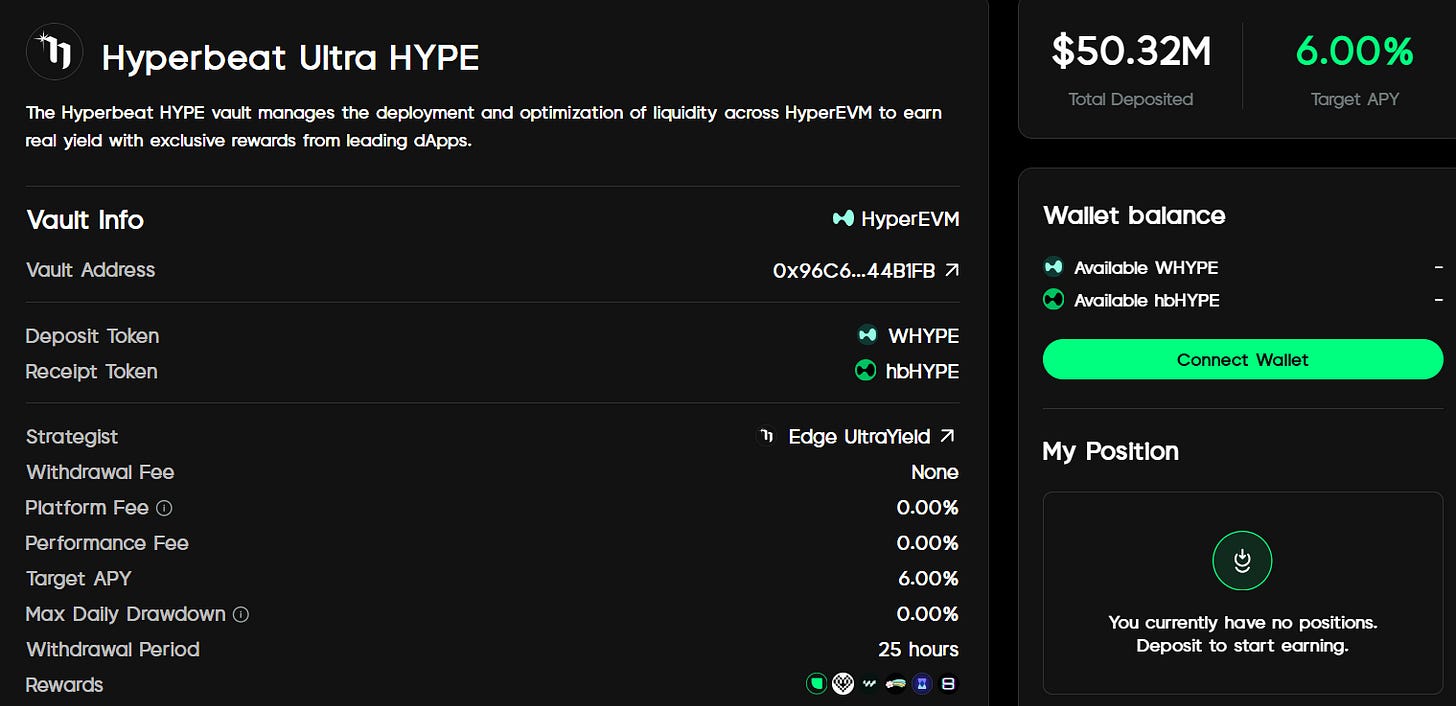This screenshot has width=1456, height=706.
Task: Click the Hyperbeat logo beside the vault title
Action: [55, 52]
